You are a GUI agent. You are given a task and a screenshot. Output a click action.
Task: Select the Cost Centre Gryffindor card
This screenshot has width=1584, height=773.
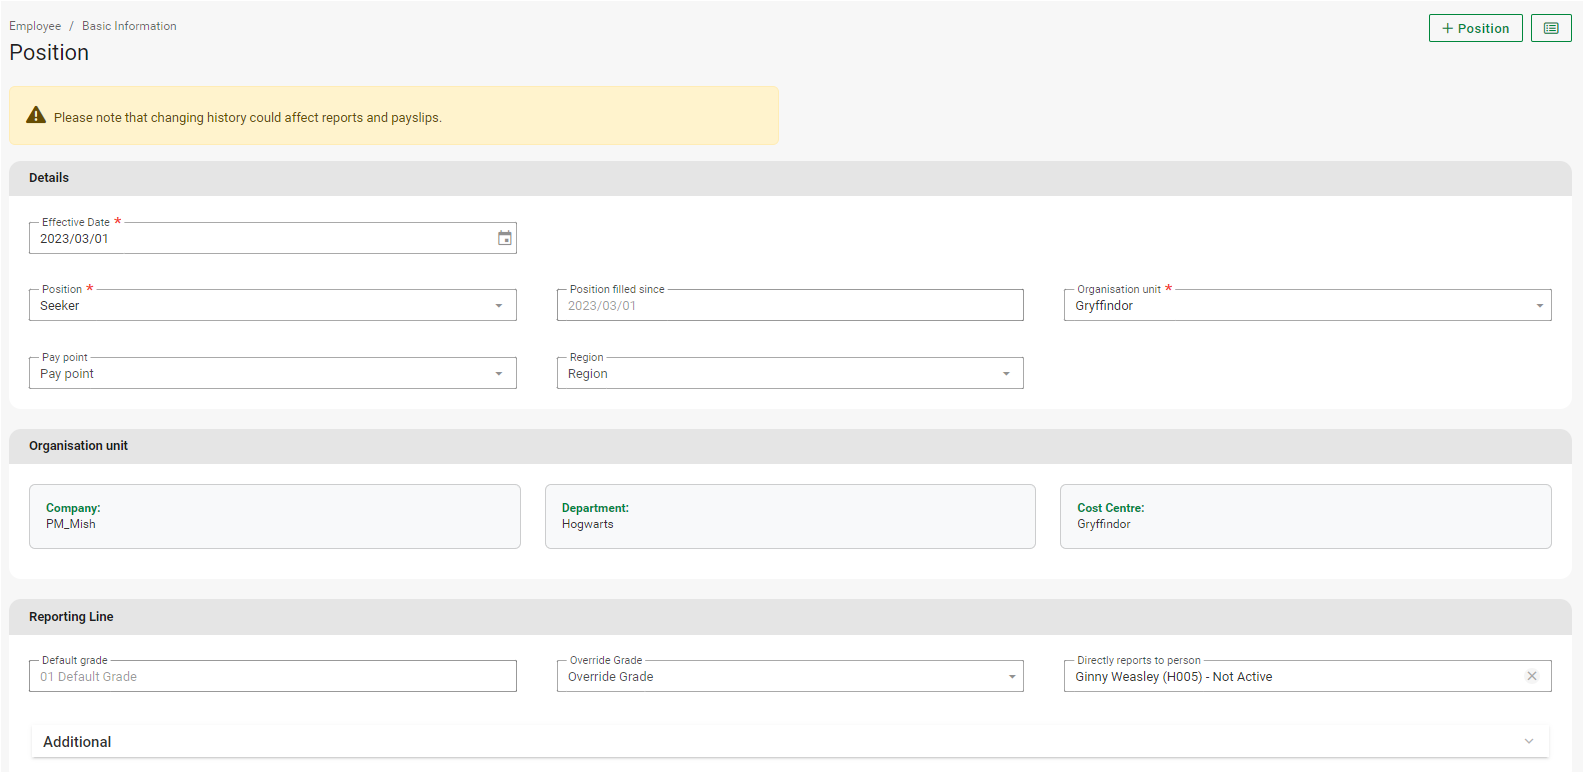point(1305,516)
